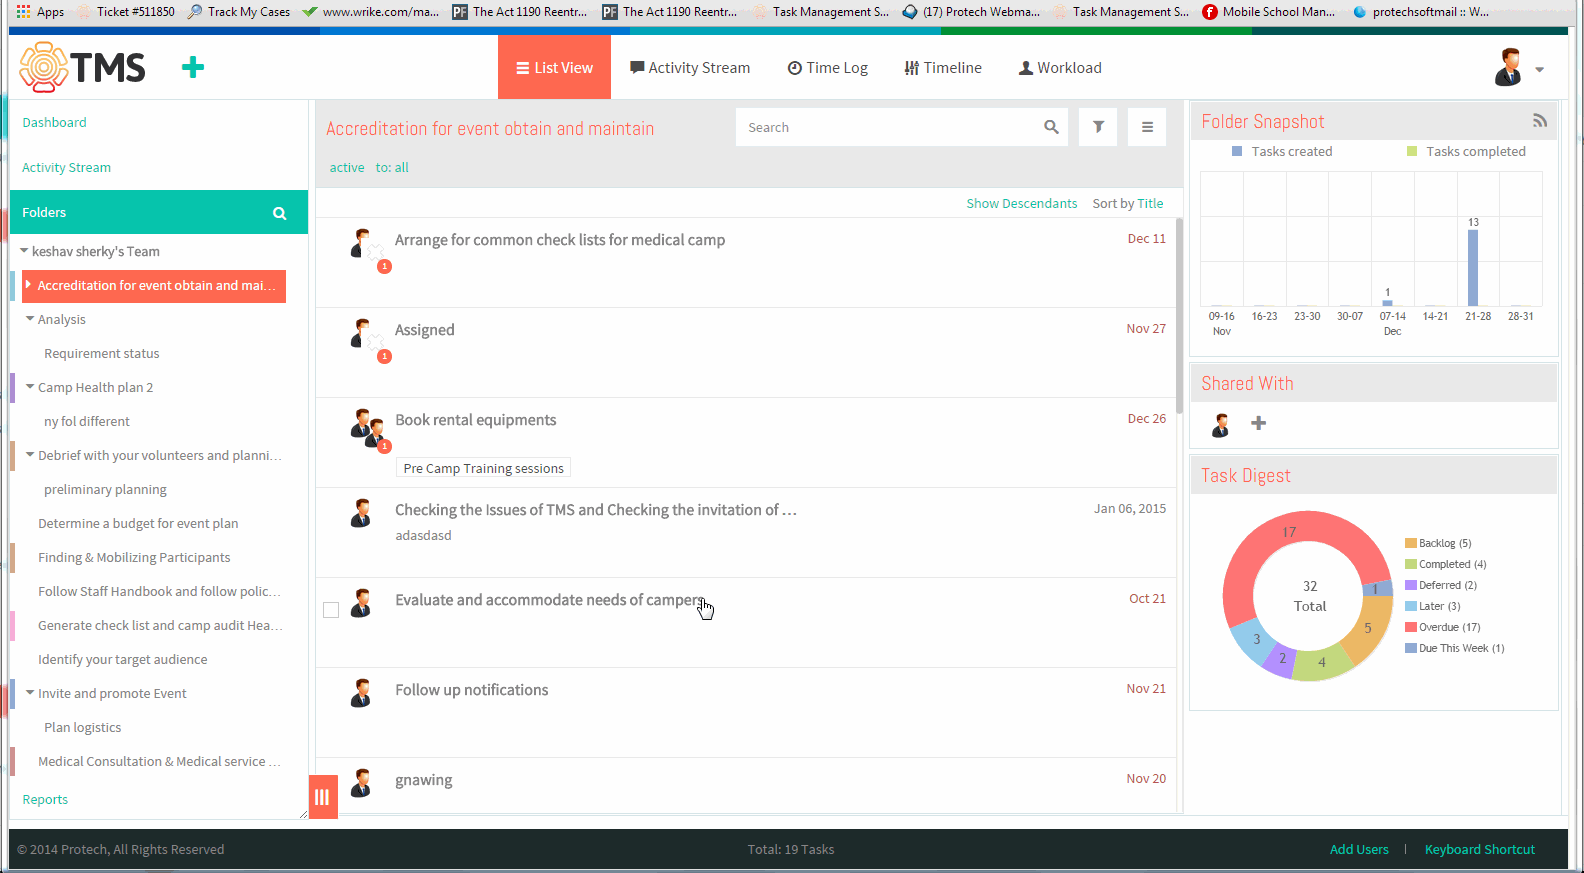Collapse the keshav sherky's Team tree
The image size is (1584, 873).
pos(24,251)
